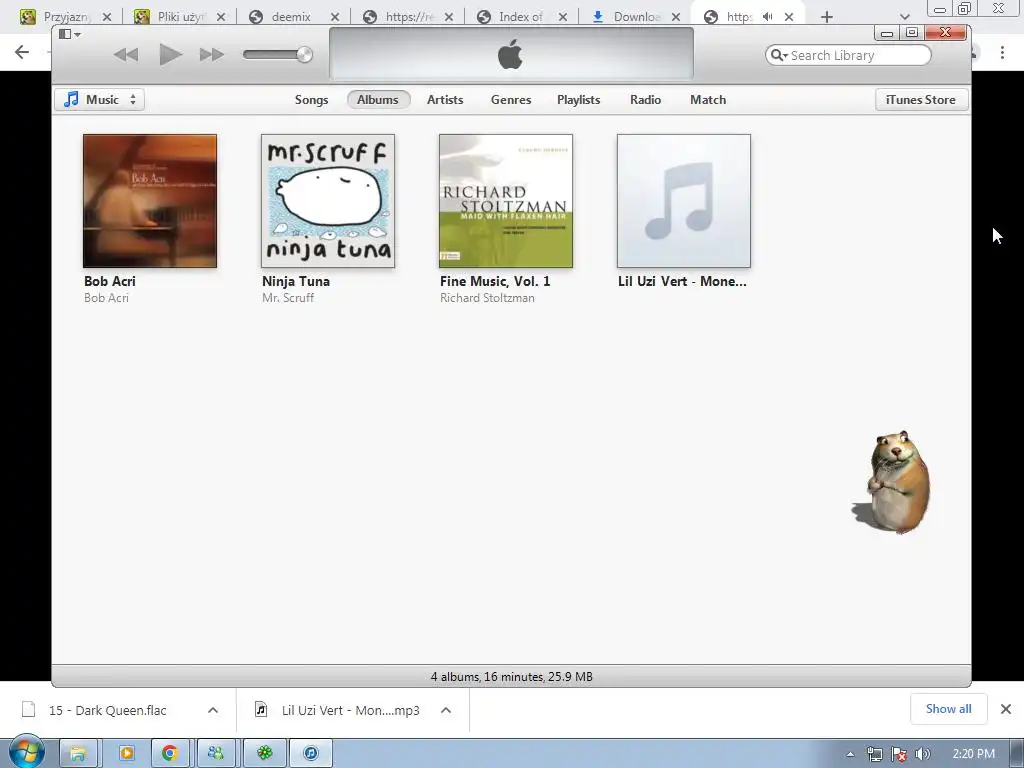Click the Richard Stoltzman artist name
Image resolution: width=1024 pixels, height=768 pixels.
(487, 298)
